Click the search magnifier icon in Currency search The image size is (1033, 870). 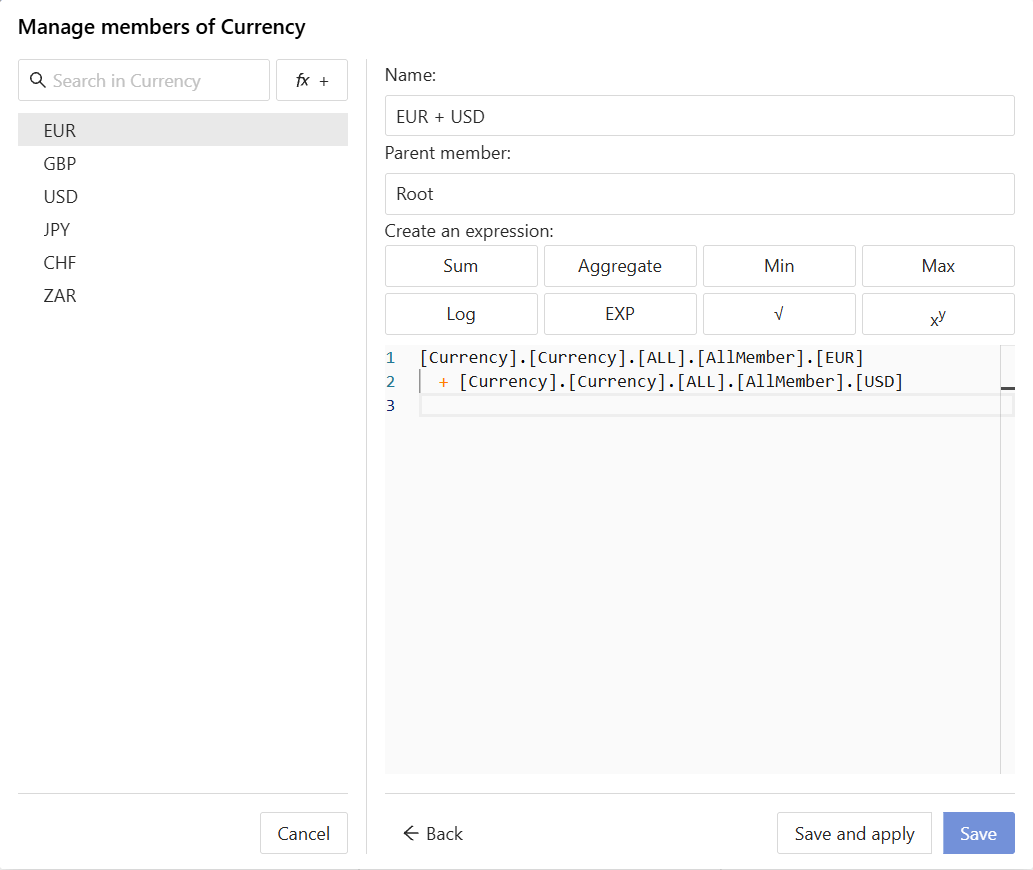coord(38,80)
